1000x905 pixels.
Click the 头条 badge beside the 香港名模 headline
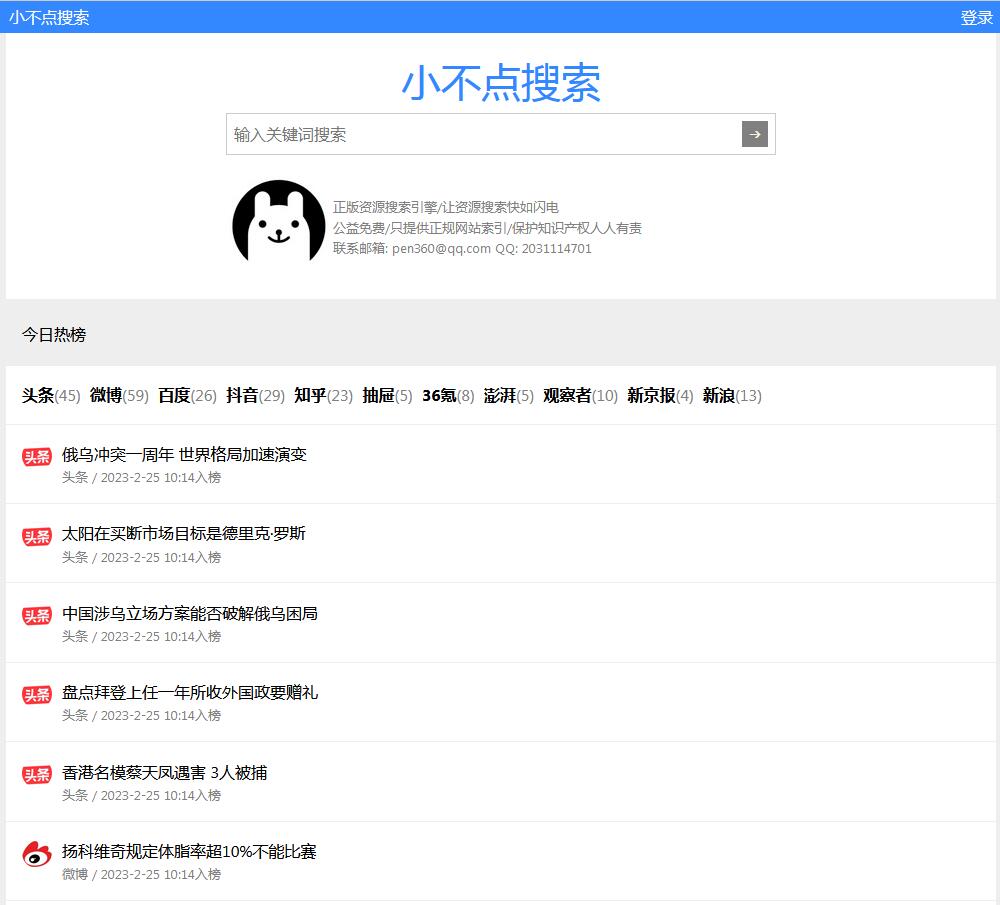pos(36,773)
